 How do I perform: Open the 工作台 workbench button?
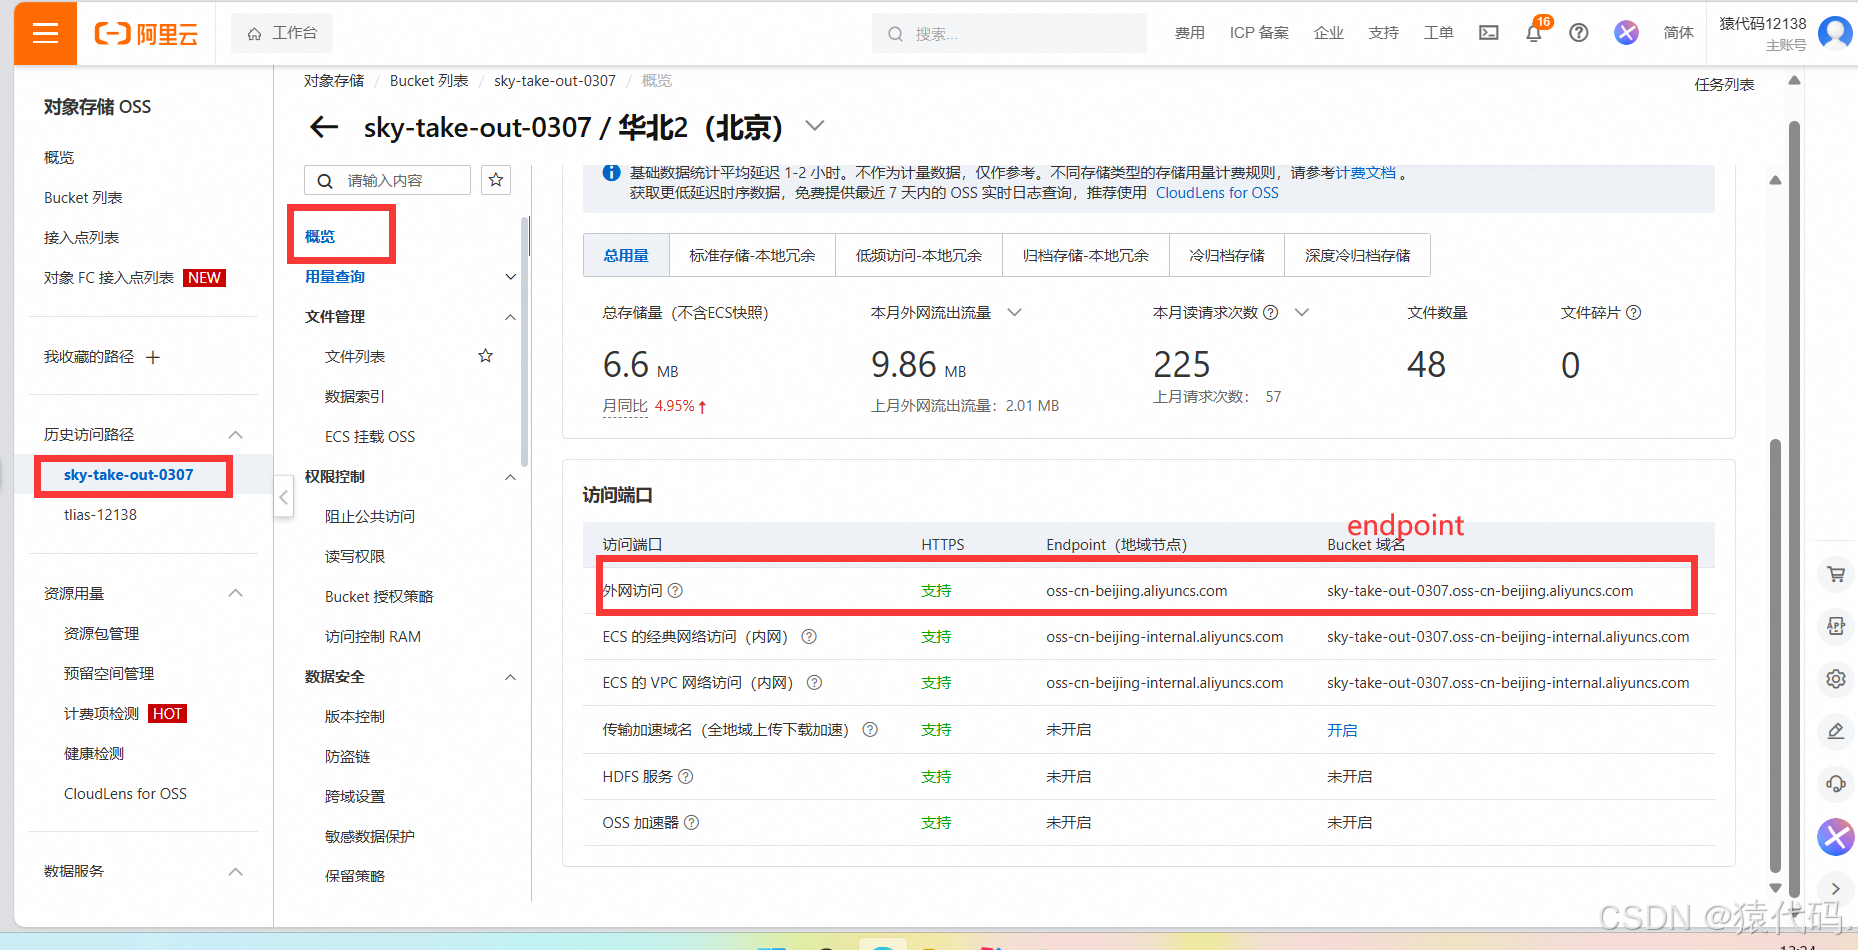282,33
